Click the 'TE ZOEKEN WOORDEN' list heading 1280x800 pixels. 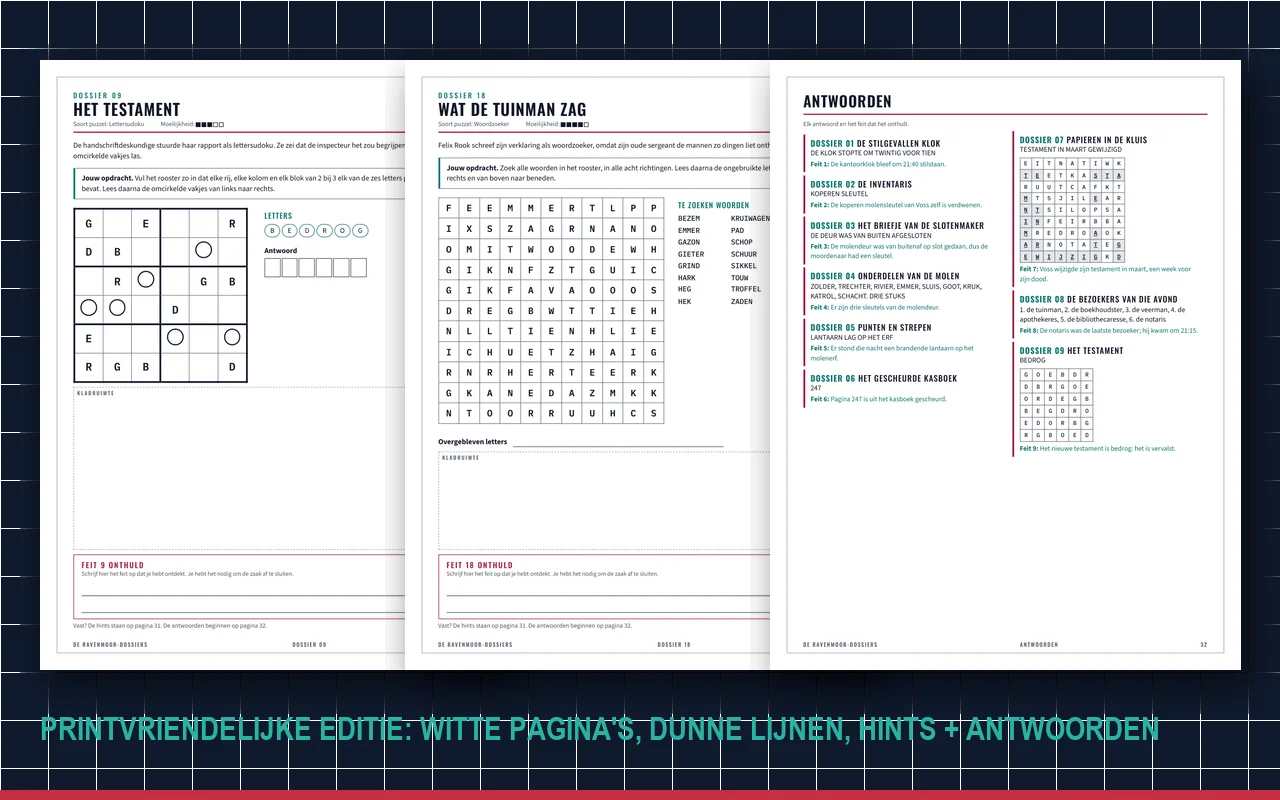pyautogui.click(x=713, y=205)
